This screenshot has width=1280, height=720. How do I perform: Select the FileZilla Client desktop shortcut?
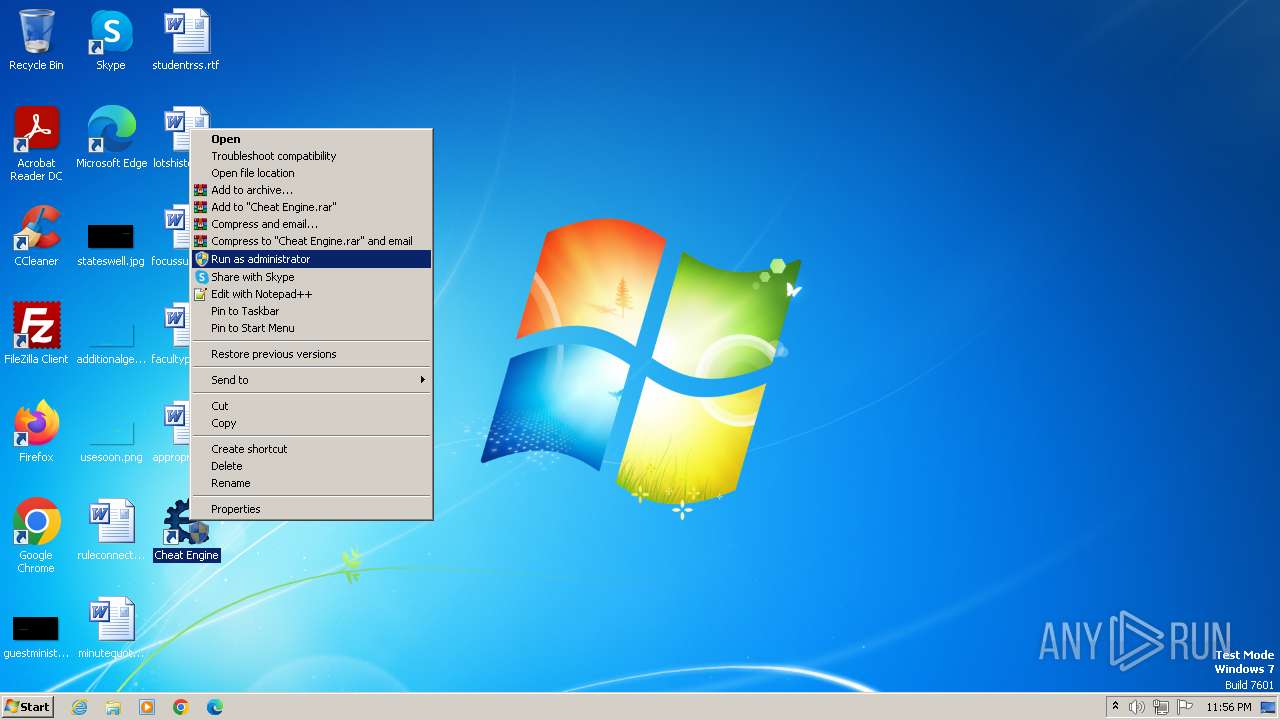click(36, 334)
